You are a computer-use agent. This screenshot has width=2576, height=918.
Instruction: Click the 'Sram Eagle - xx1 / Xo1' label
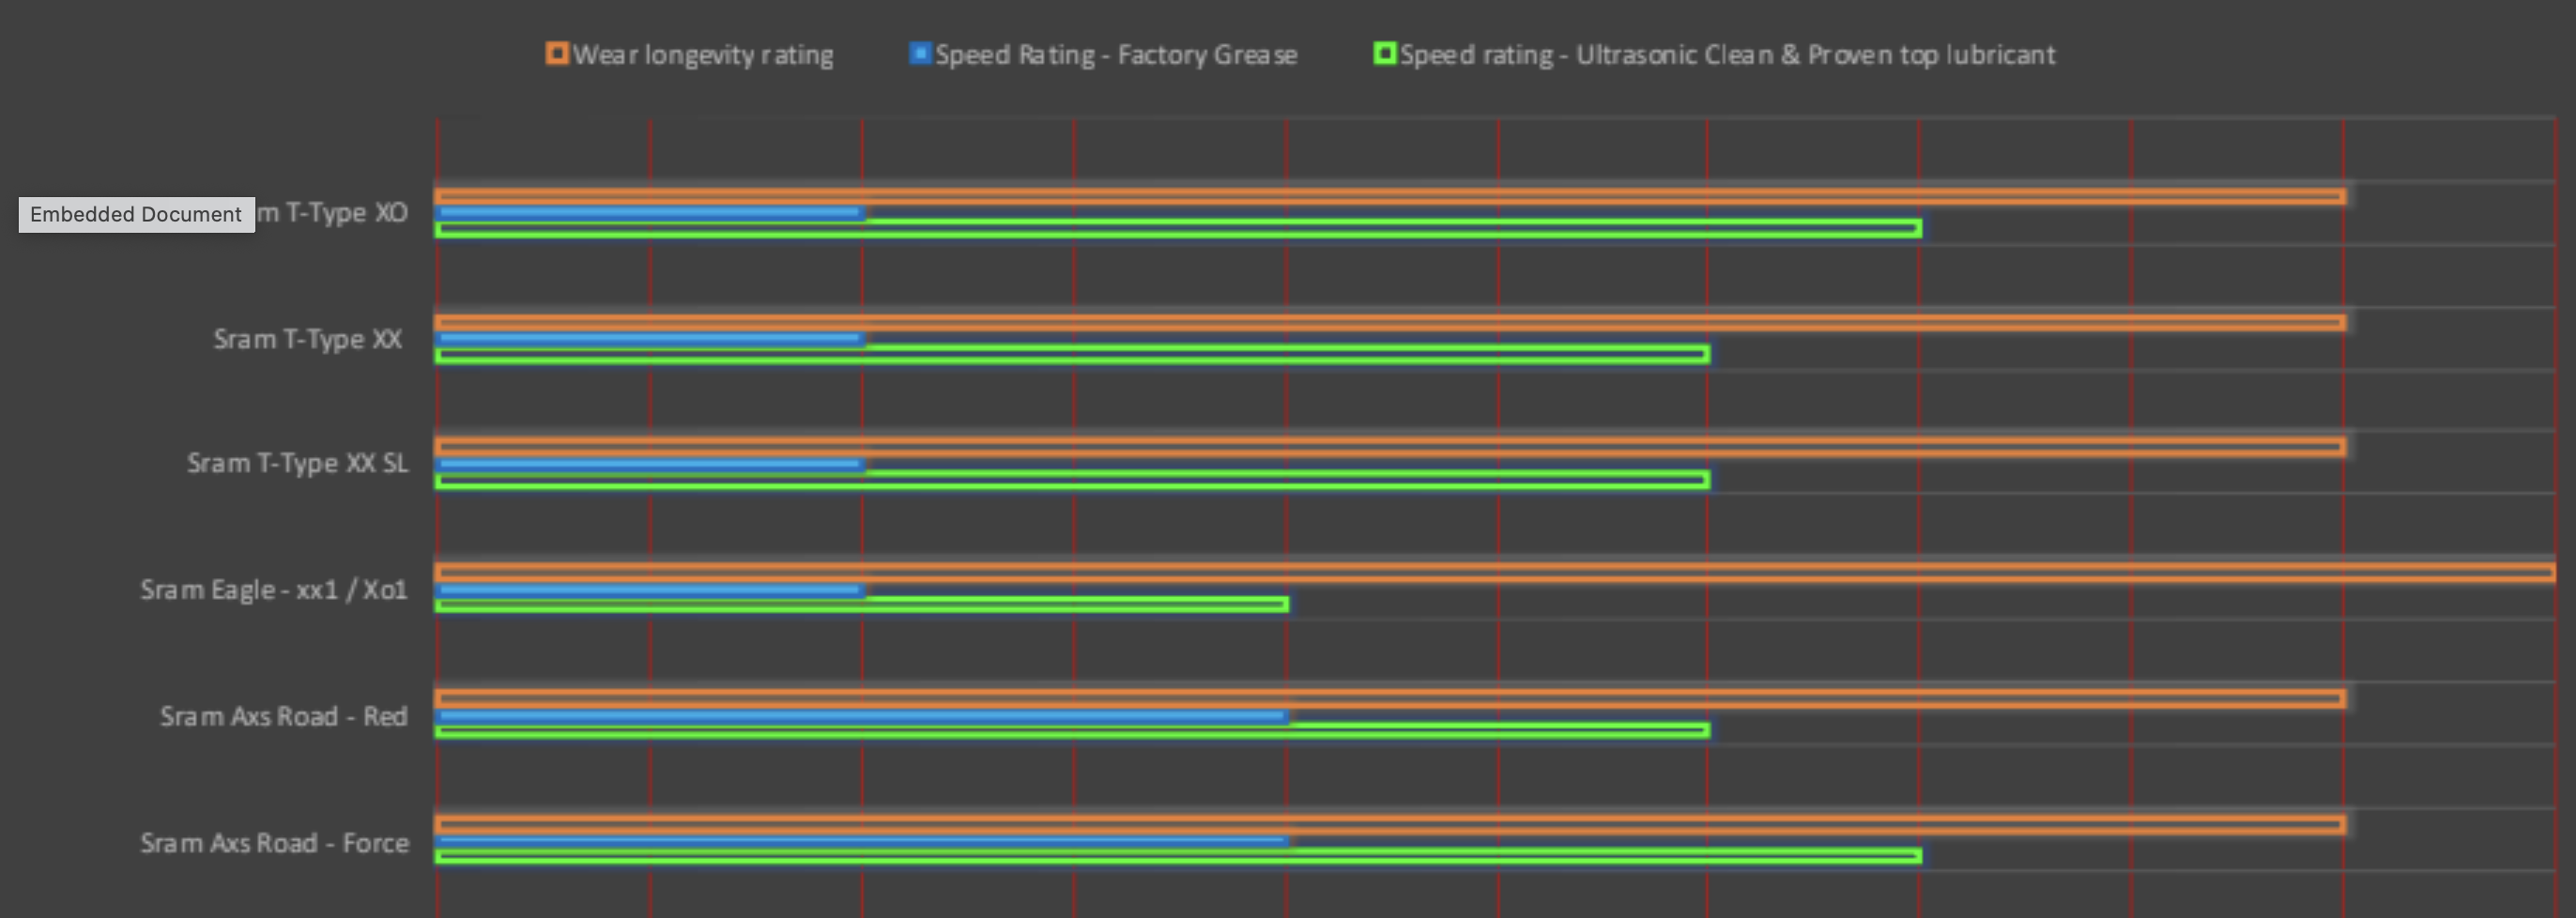[x=274, y=590]
